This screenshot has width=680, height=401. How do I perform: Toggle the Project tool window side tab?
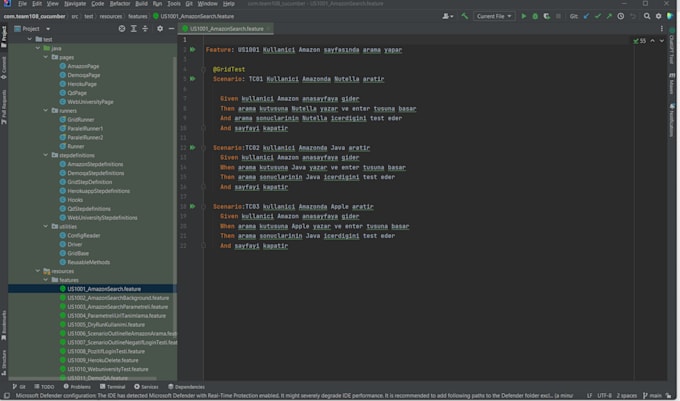tap(4, 36)
